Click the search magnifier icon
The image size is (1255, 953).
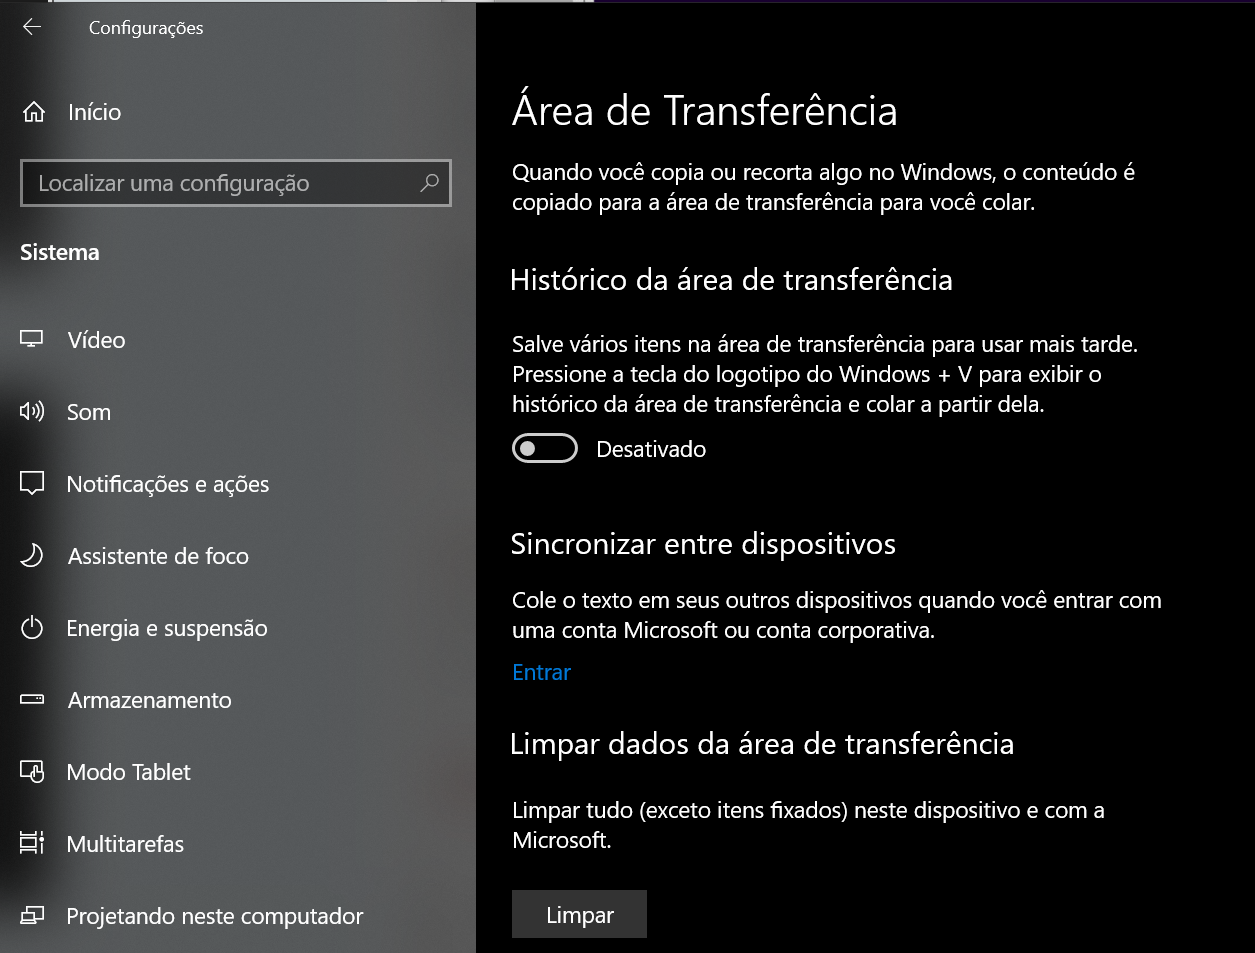pos(429,183)
